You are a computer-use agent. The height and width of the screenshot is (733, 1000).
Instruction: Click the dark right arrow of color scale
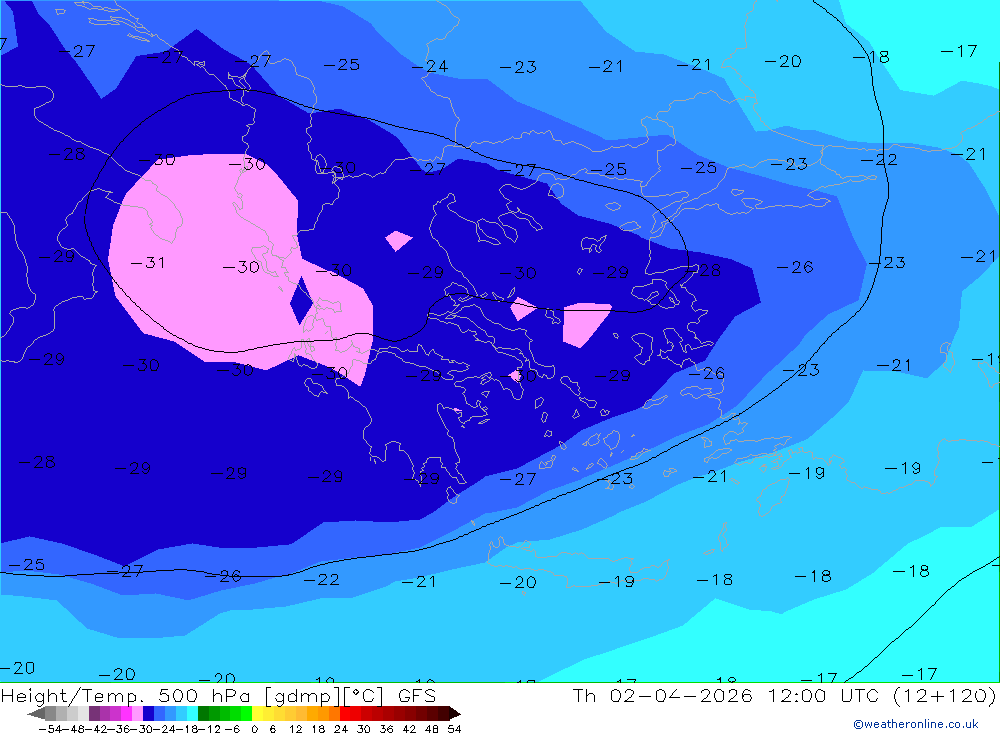(x=455, y=714)
